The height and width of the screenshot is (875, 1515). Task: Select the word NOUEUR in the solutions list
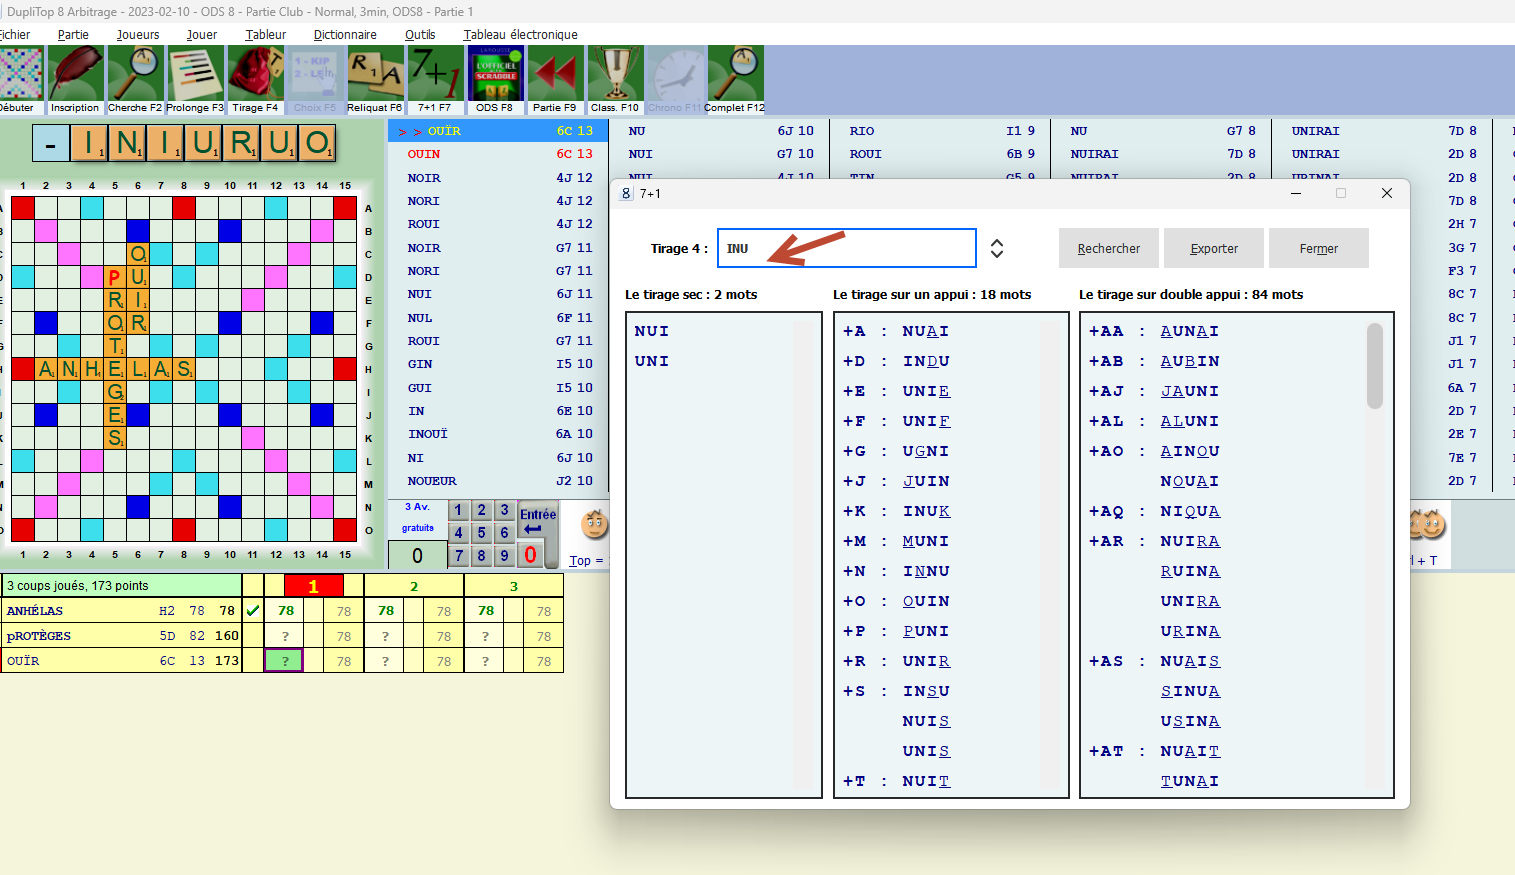(x=432, y=481)
